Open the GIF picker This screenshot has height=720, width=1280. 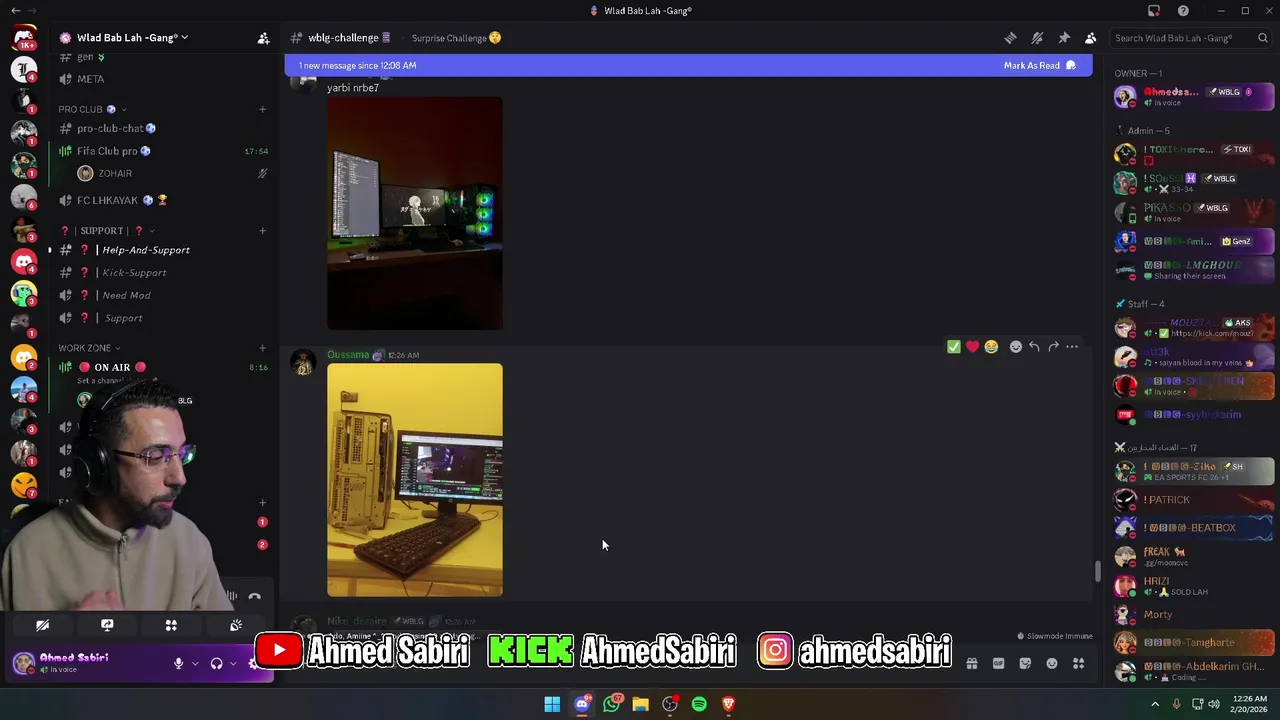tap(998, 663)
